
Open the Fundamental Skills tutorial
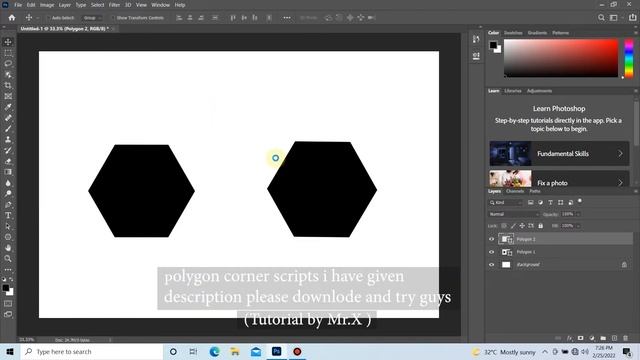pos(559,153)
